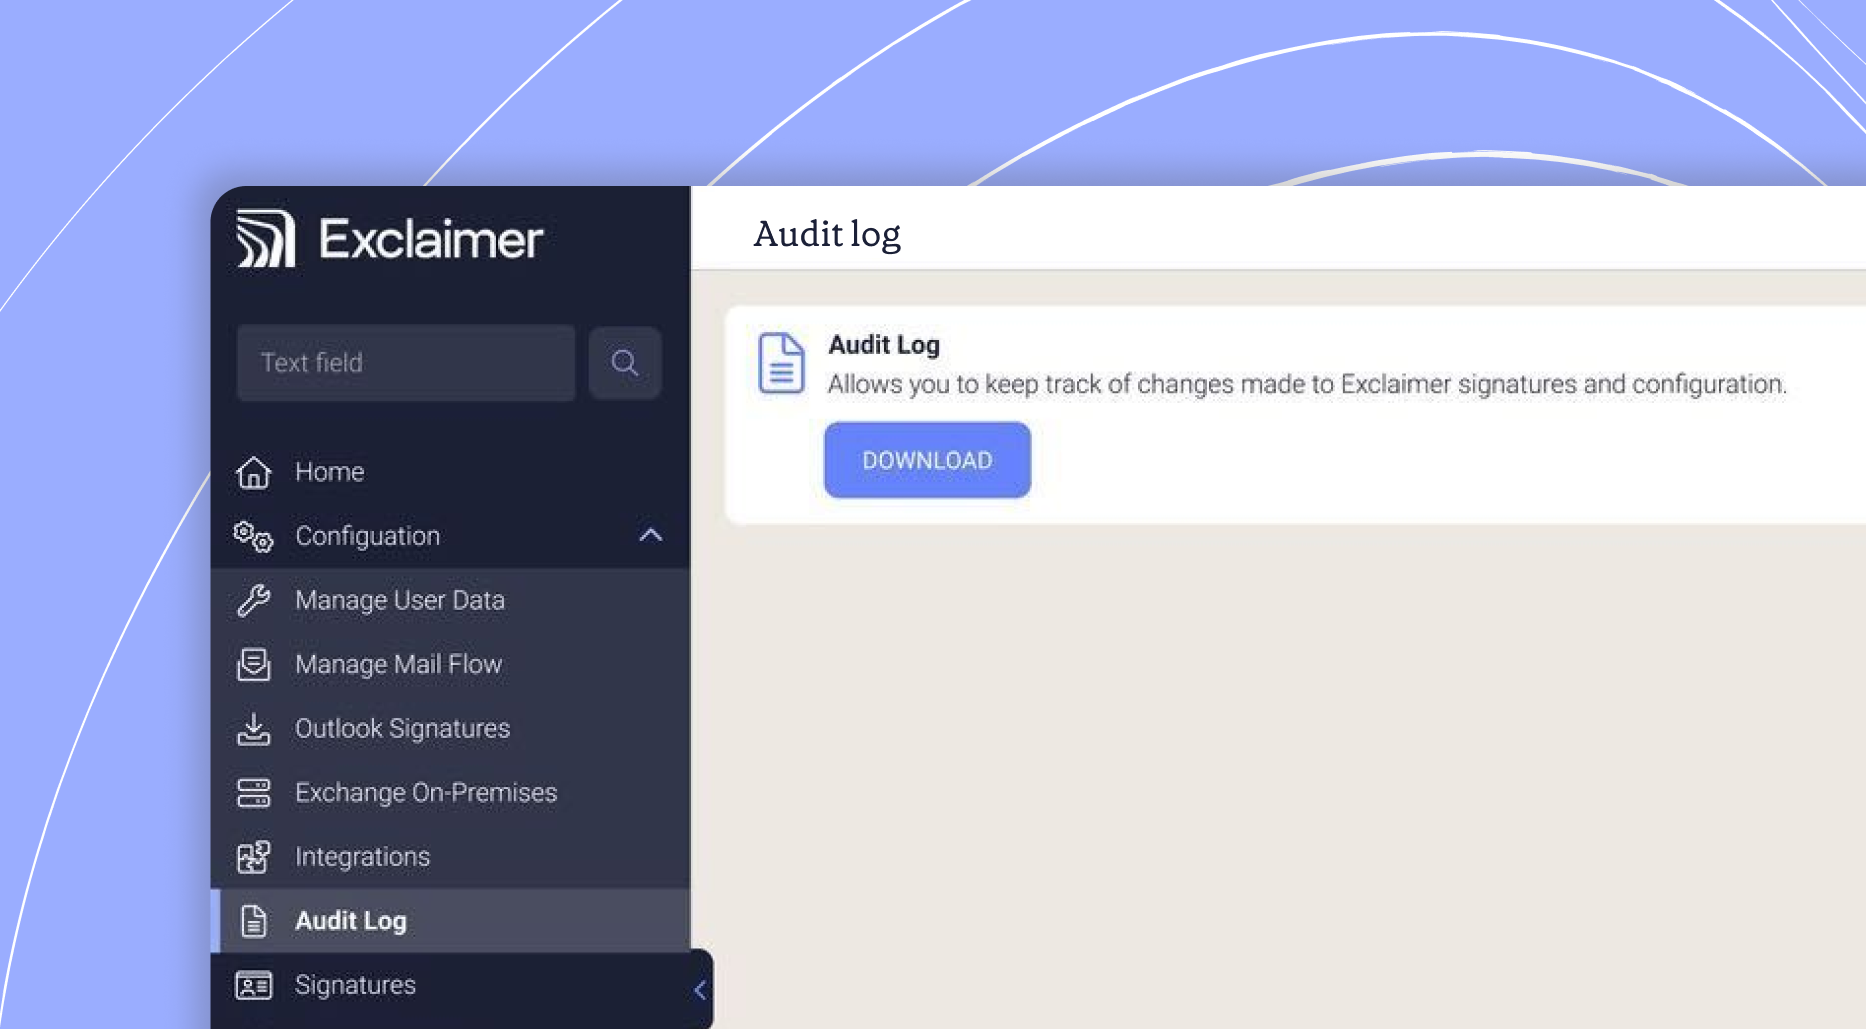
Task: Open Manage Mail Flow page
Action: coord(398,665)
